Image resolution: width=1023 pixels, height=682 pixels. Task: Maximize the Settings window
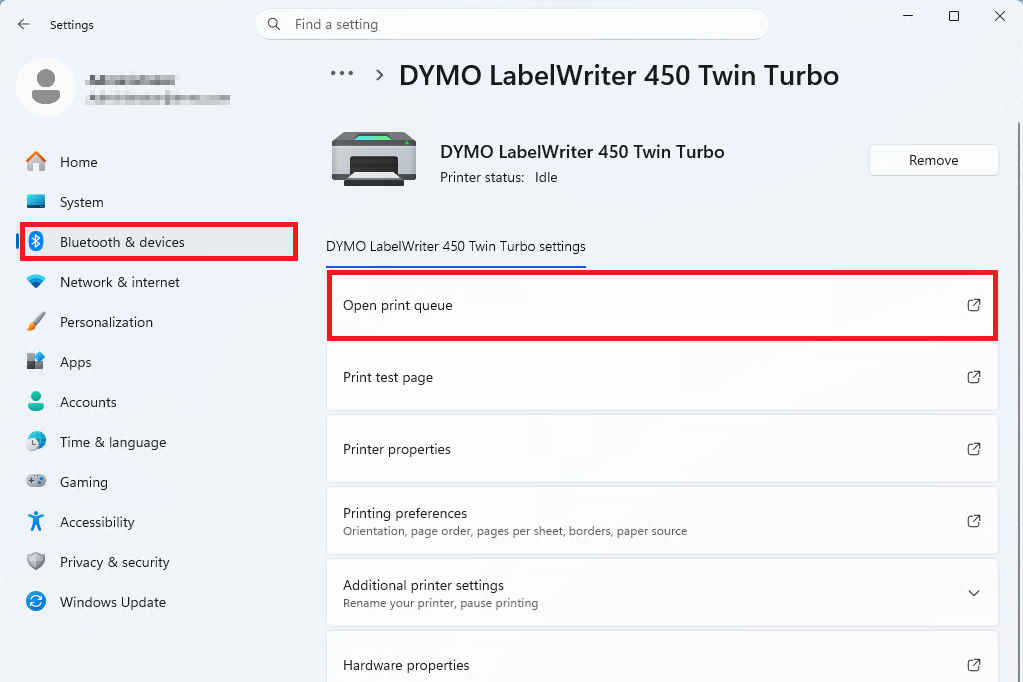tap(954, 16)
